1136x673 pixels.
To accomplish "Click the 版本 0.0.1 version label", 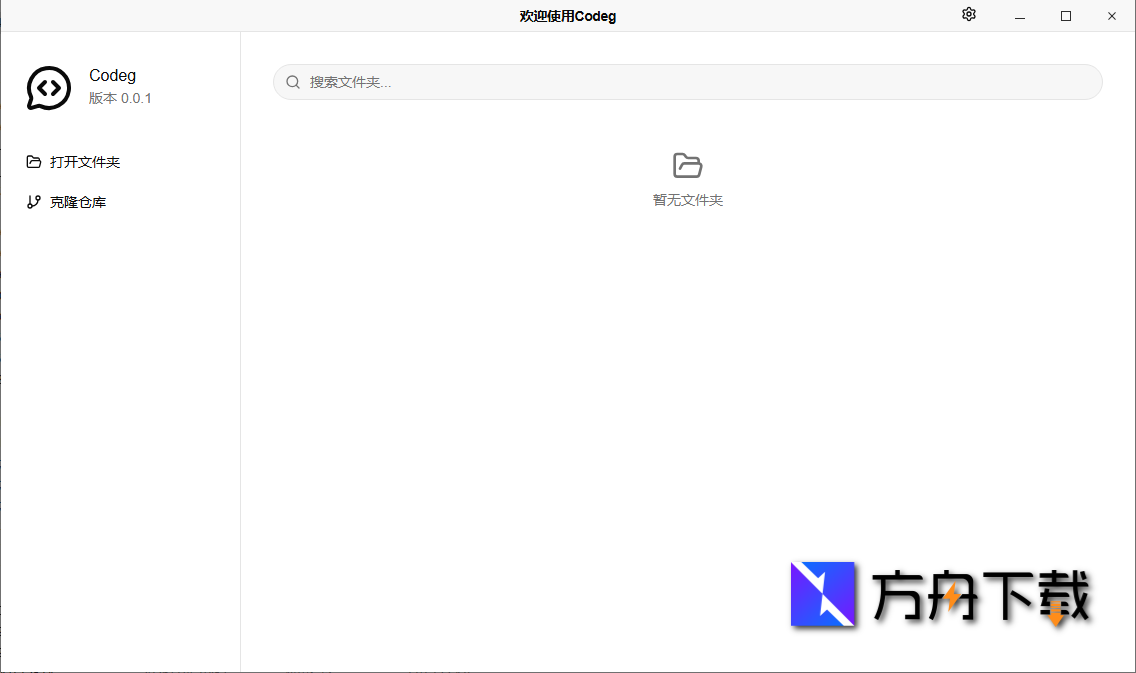I will pyautogui.click(x=119, y=98).
